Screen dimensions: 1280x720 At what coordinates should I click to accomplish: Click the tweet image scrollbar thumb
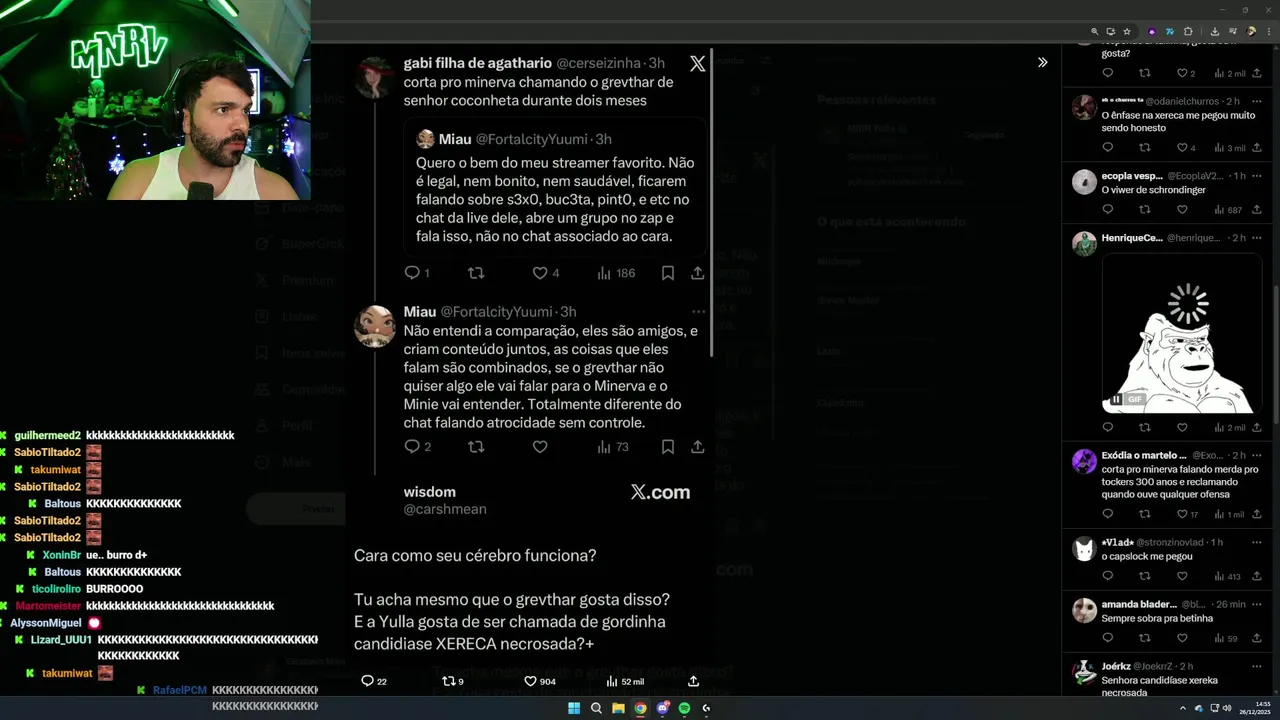coord(712,202)
